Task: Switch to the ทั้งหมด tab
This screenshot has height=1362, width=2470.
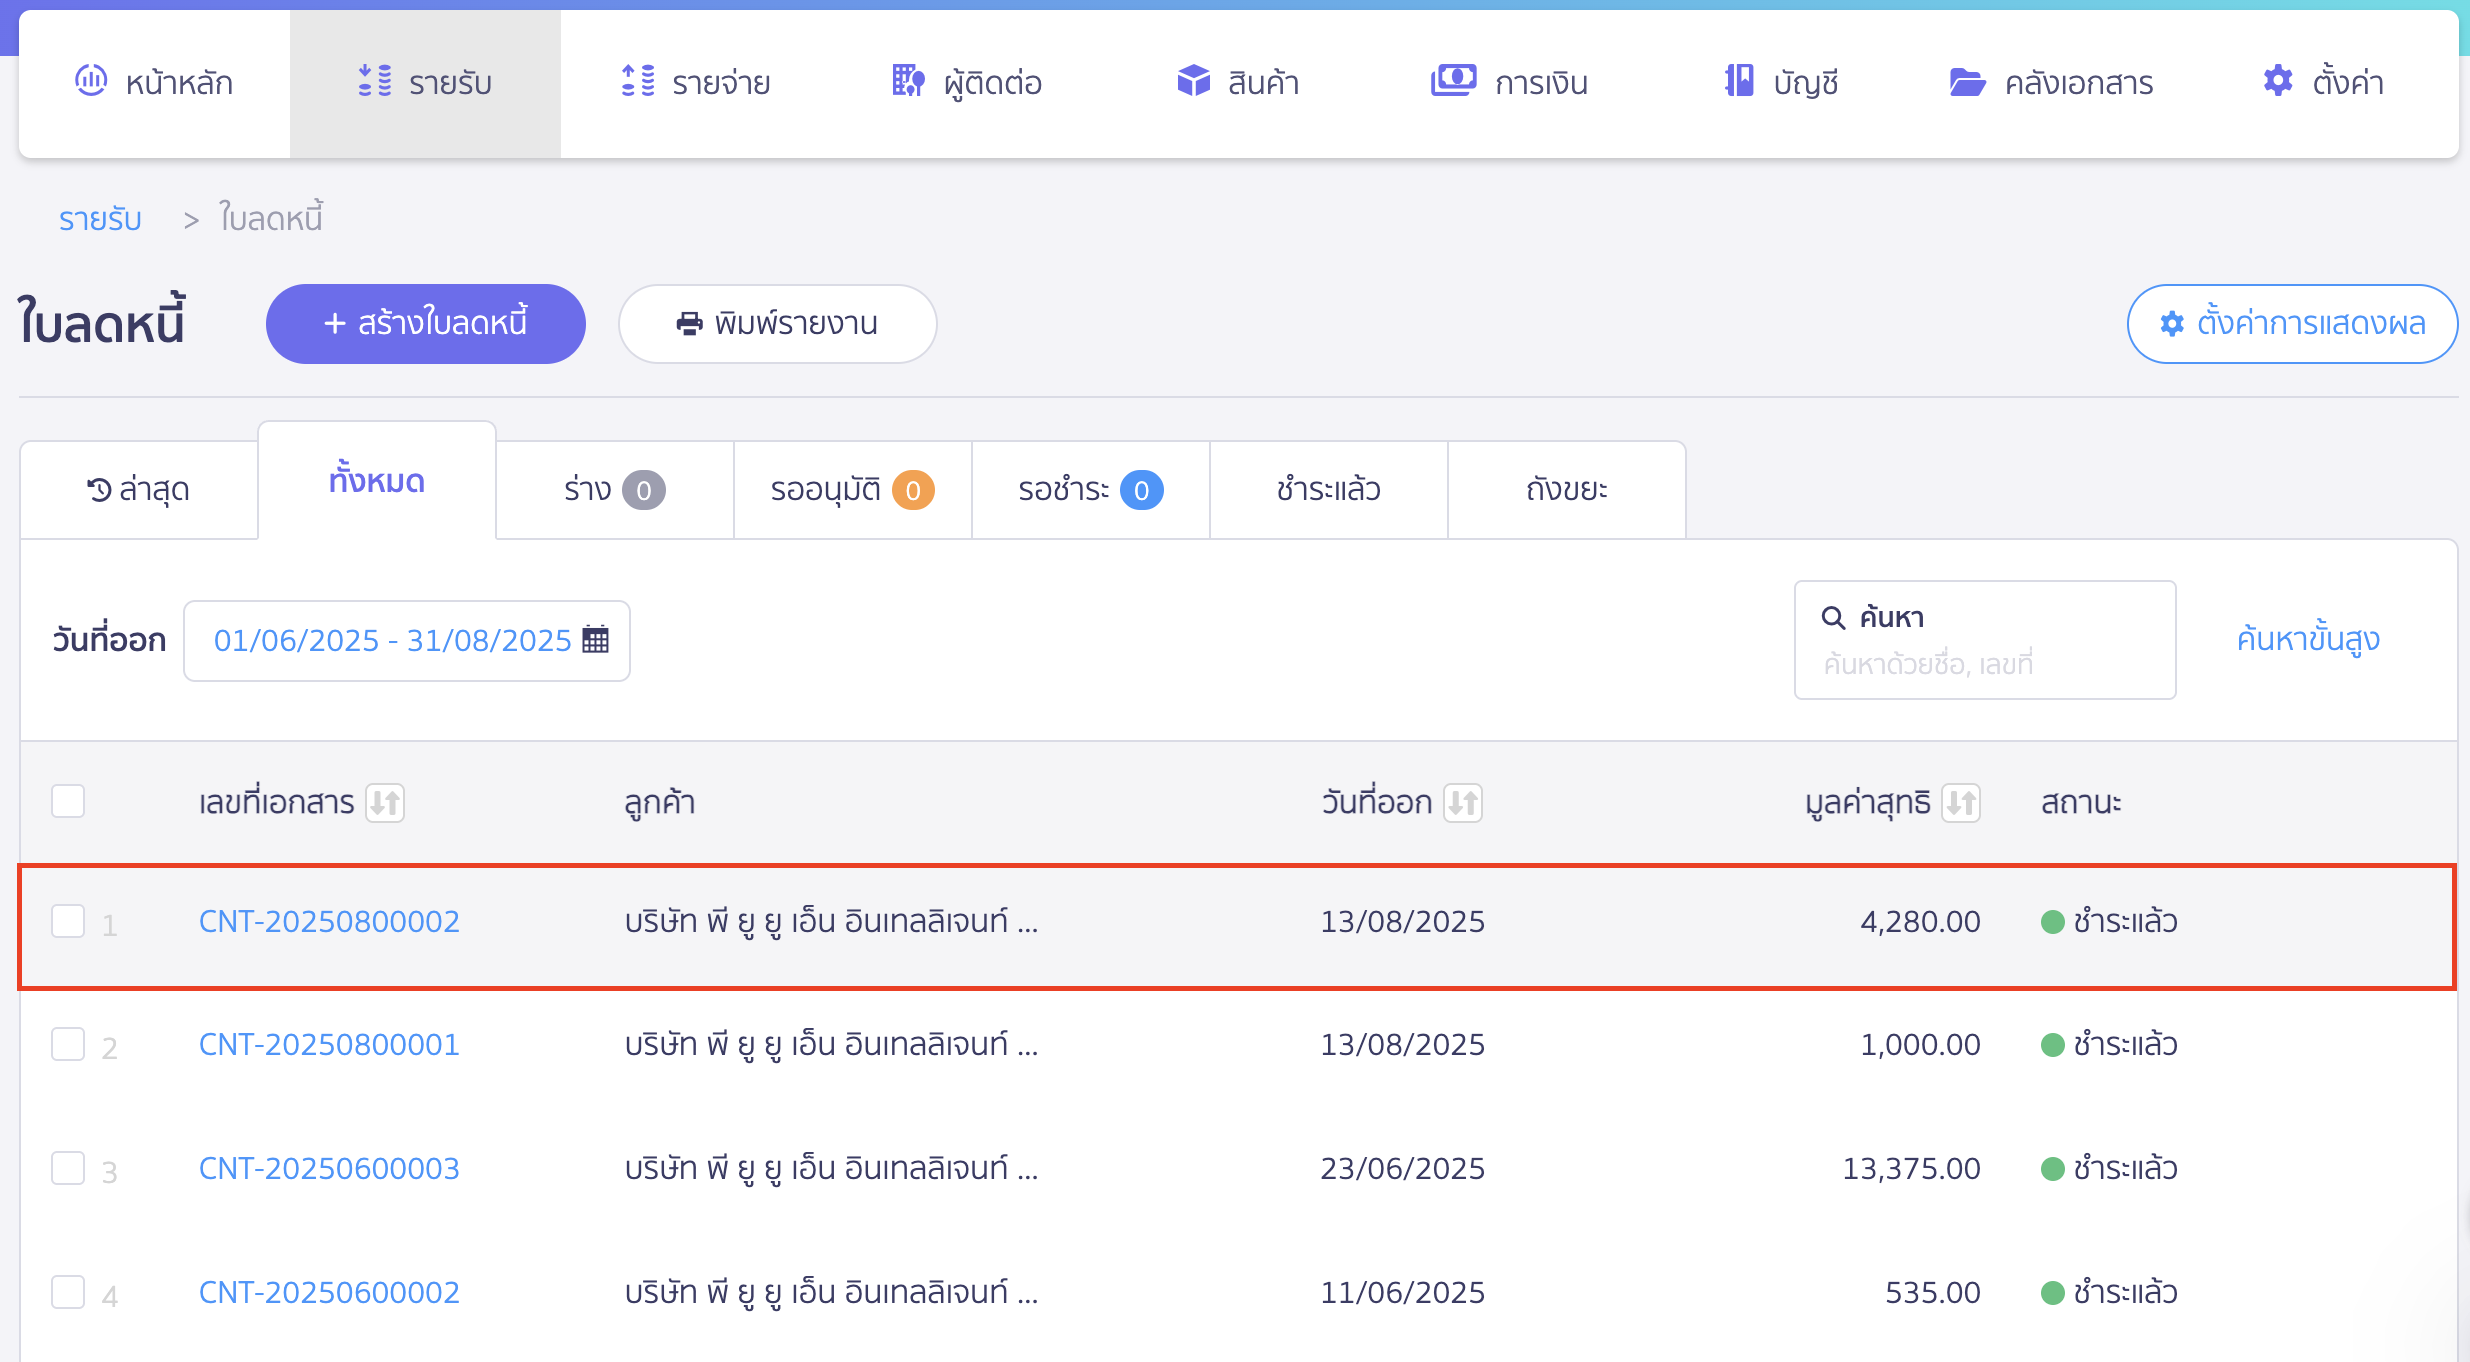Action: (x=377, y=481)
